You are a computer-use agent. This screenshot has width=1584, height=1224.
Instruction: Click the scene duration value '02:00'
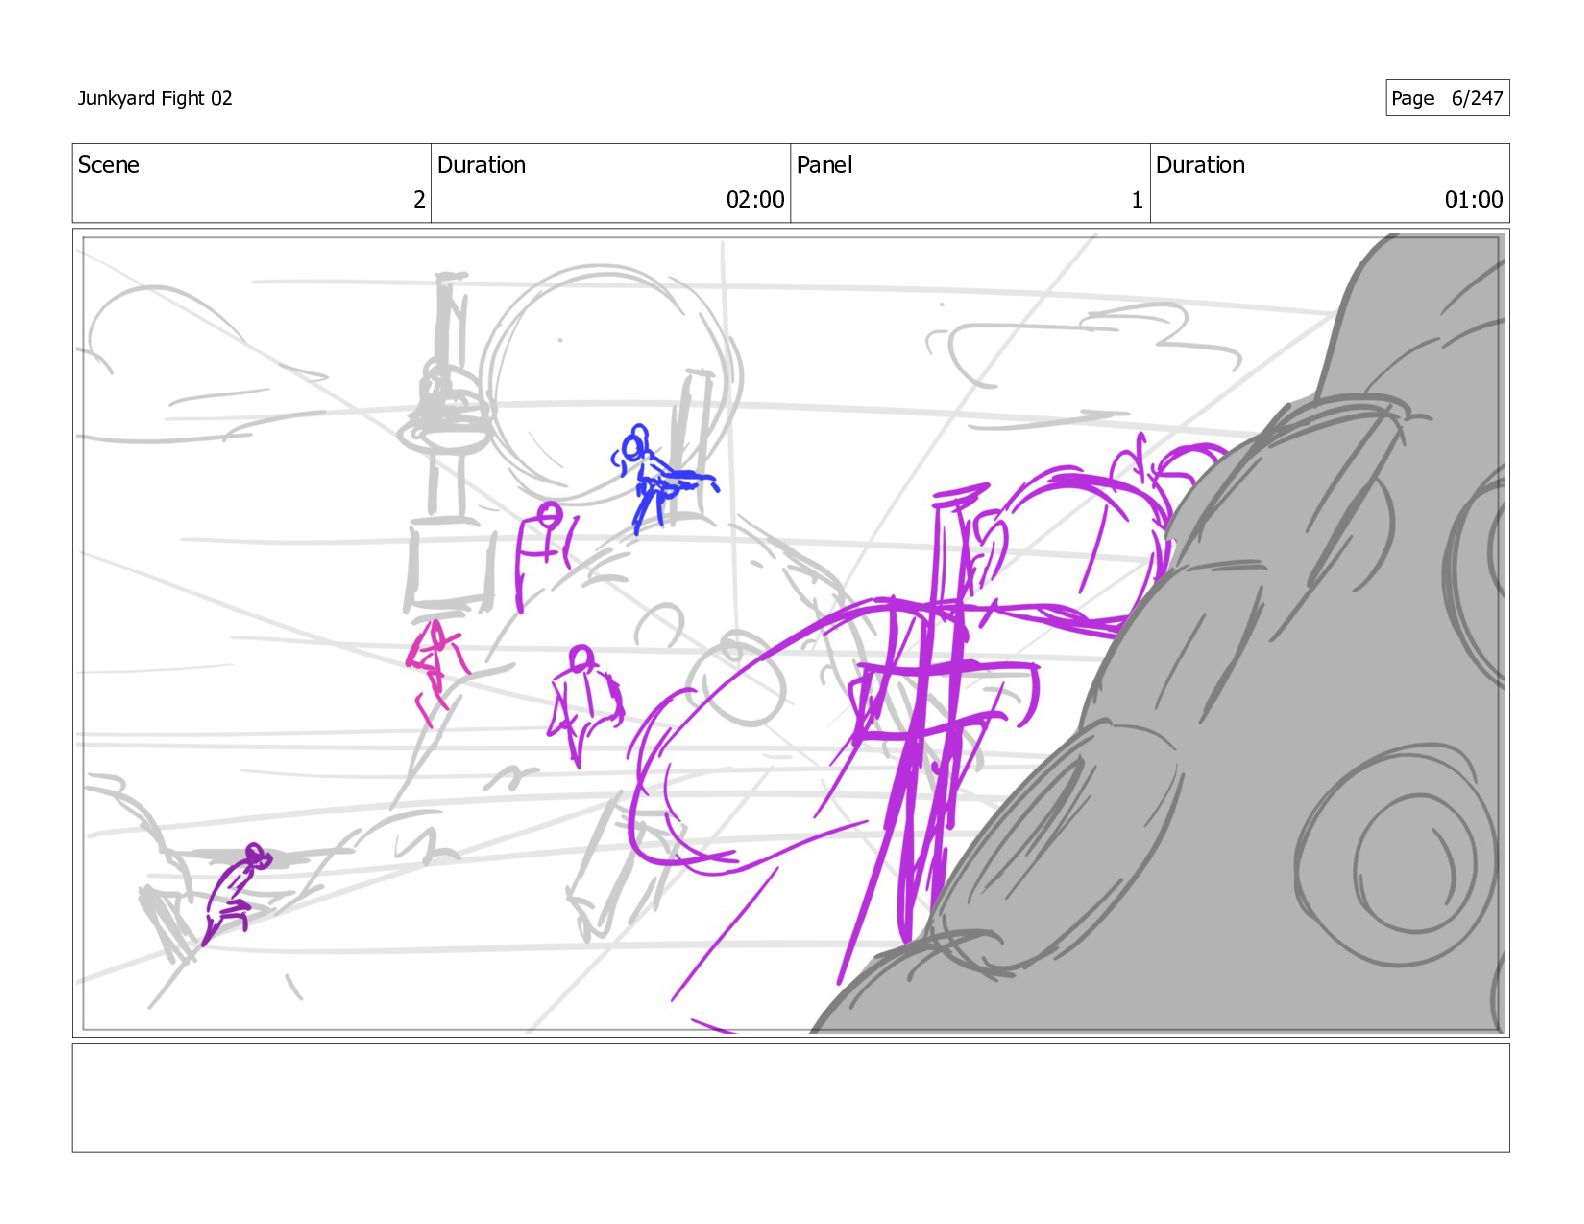[755, 200]
